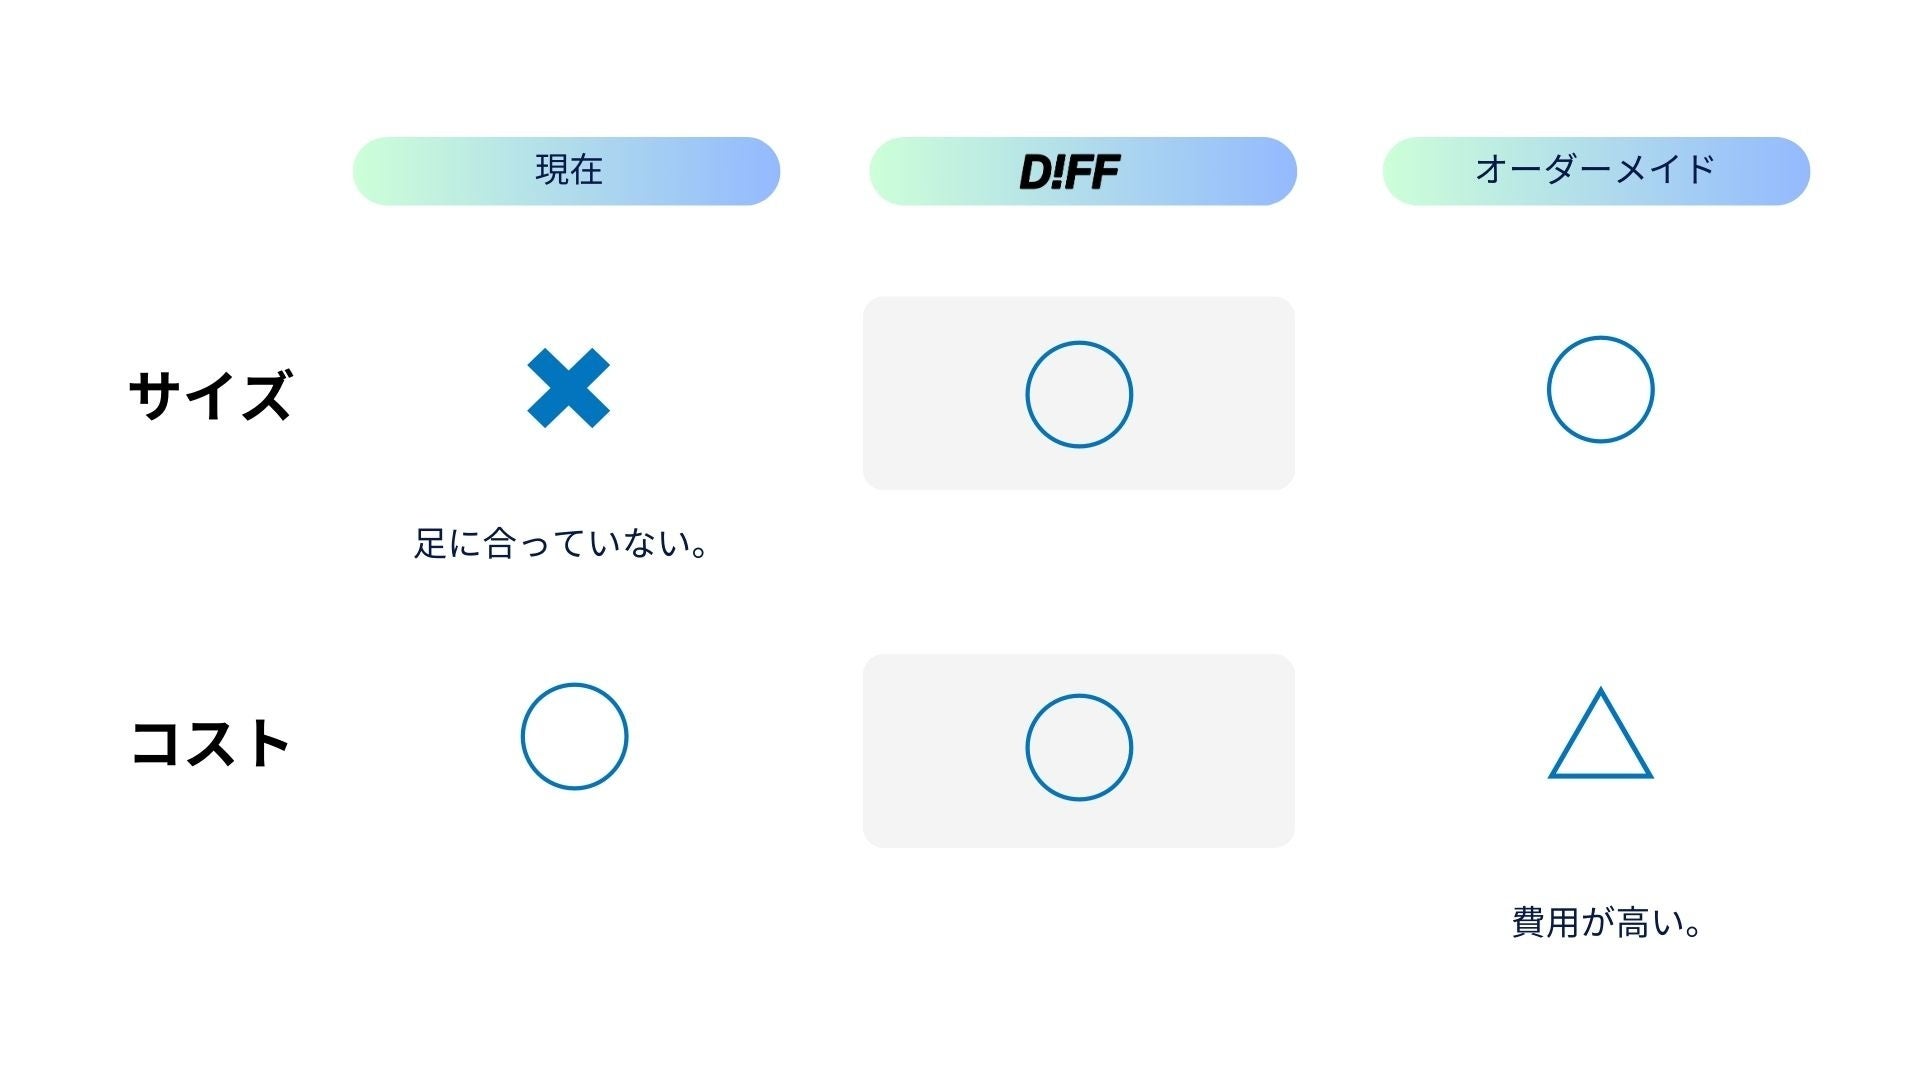Click the caption 足に合っていない。

coord(562,544)
